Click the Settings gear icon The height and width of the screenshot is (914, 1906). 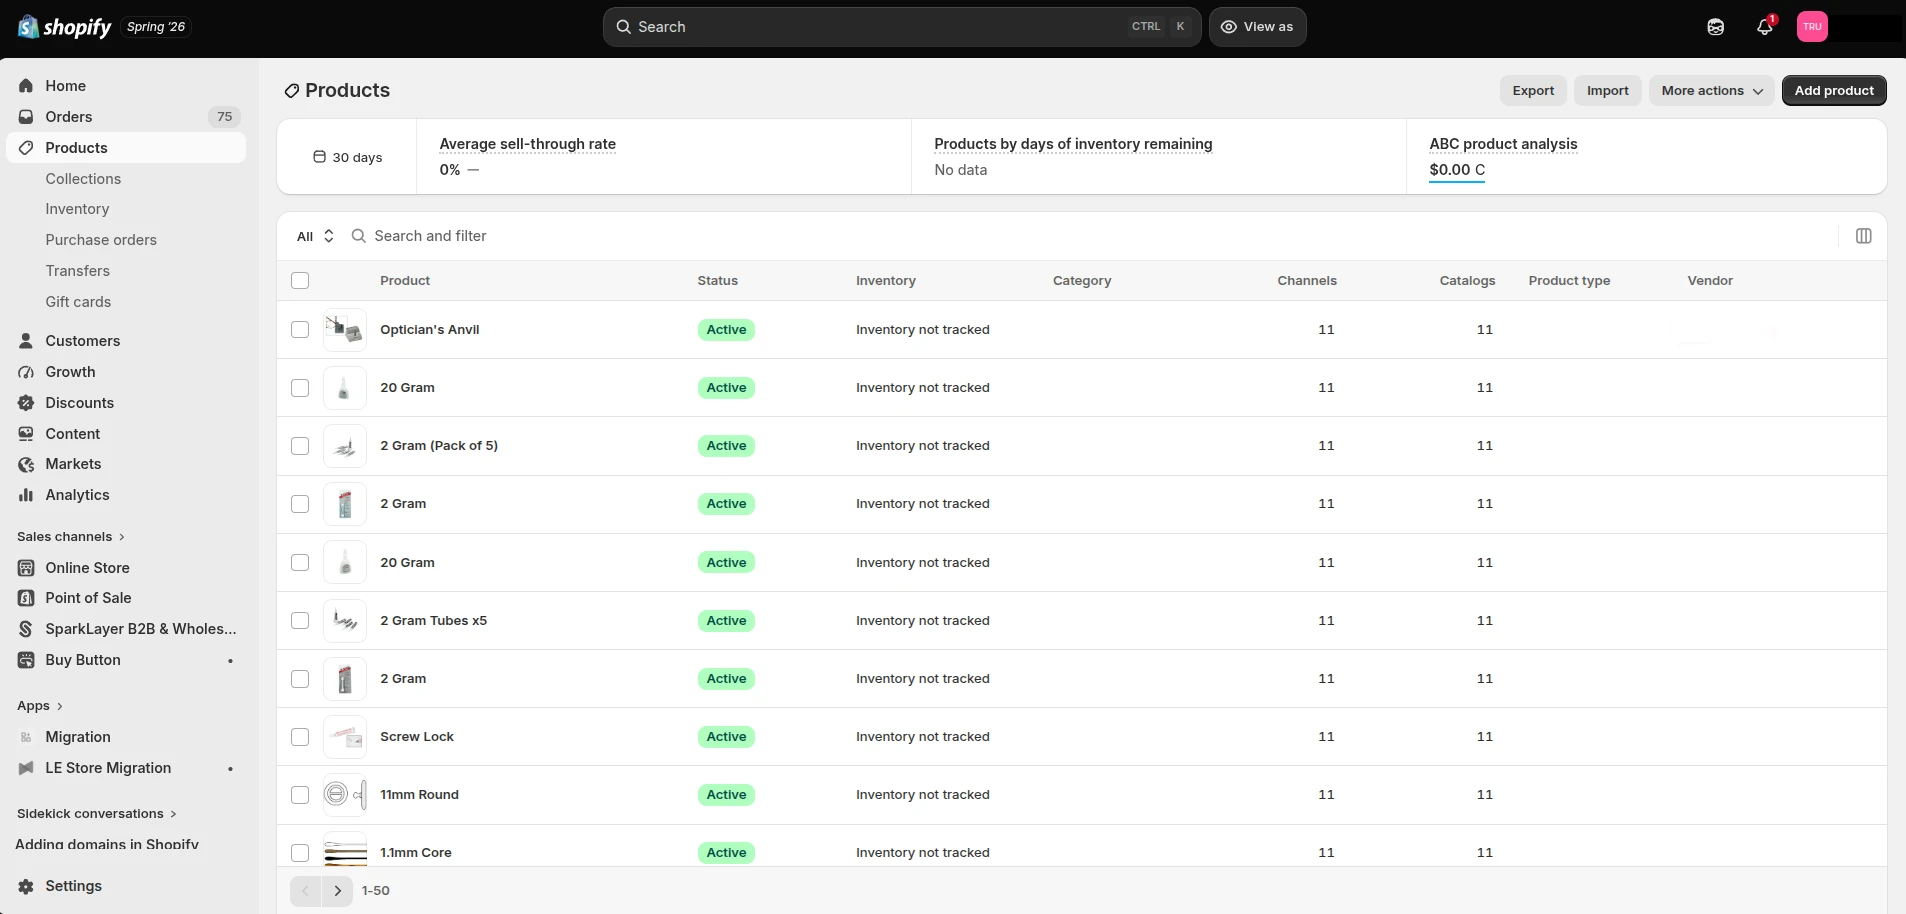coord(26,886)
